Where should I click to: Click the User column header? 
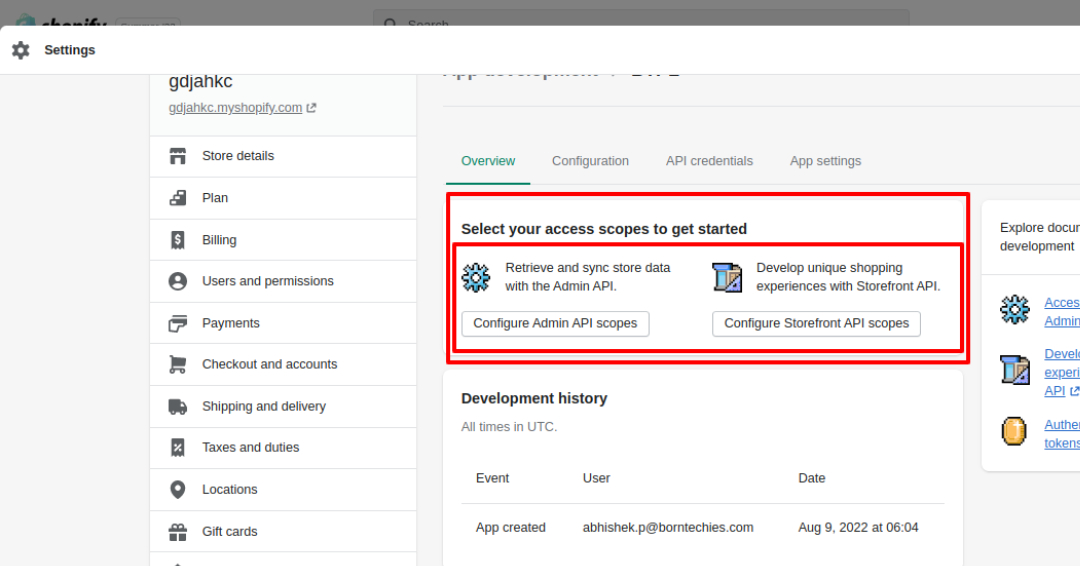click(596, 479)
